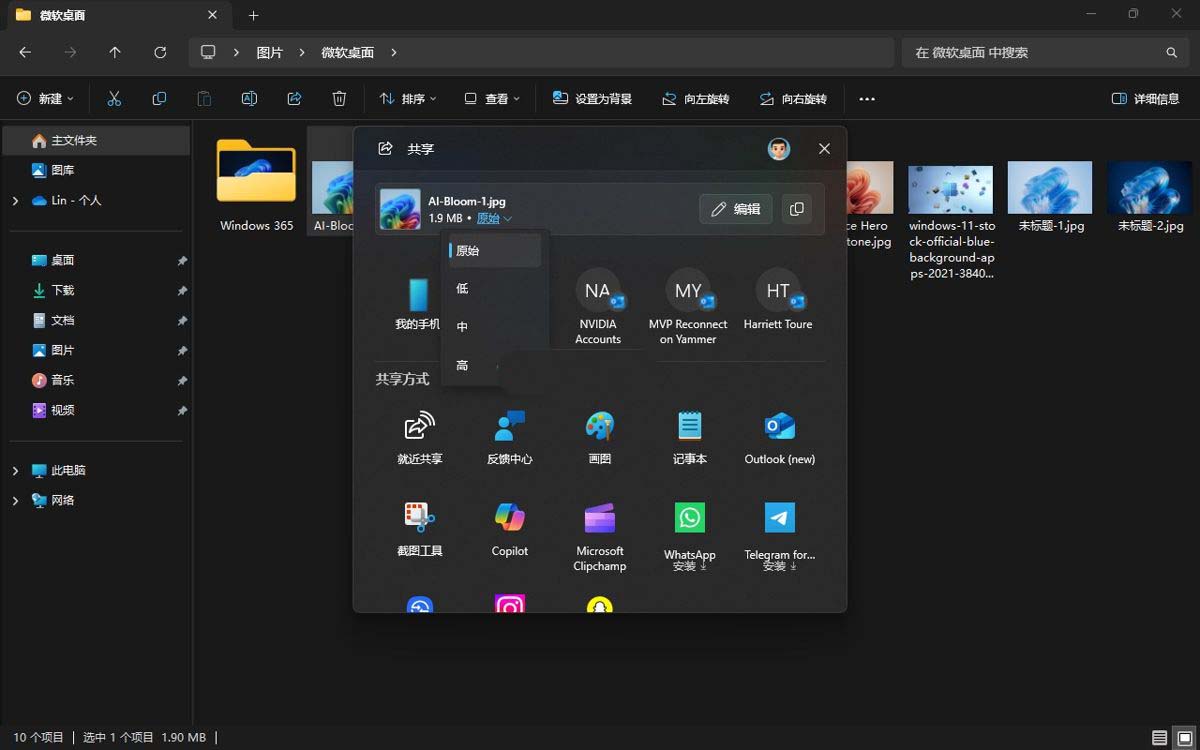Image resolution: width=1200 pixels, height=750 pixels.
Task: Click the Cut scissors icon in toolbar
Action: [114, 99]
